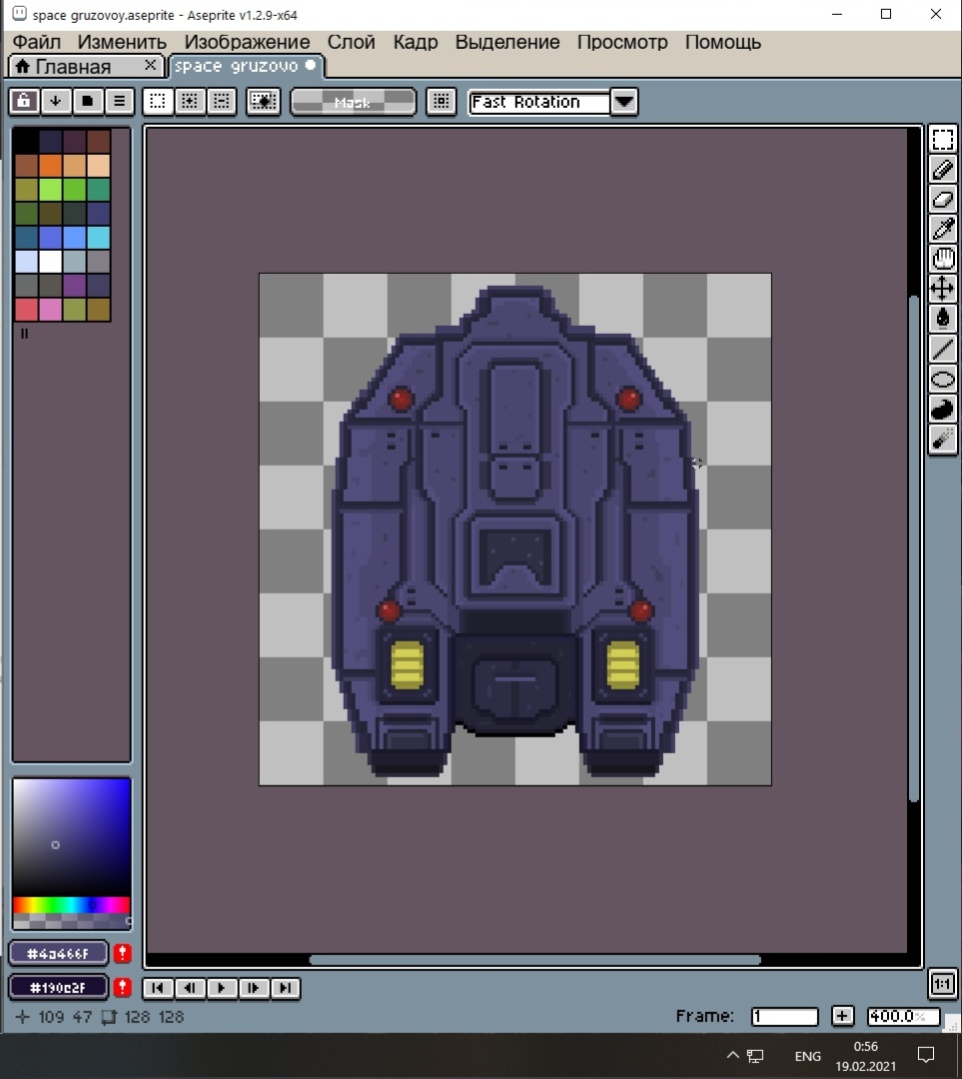Activate the Hand pan tool

pyautogui.click(x=942, y=259)
